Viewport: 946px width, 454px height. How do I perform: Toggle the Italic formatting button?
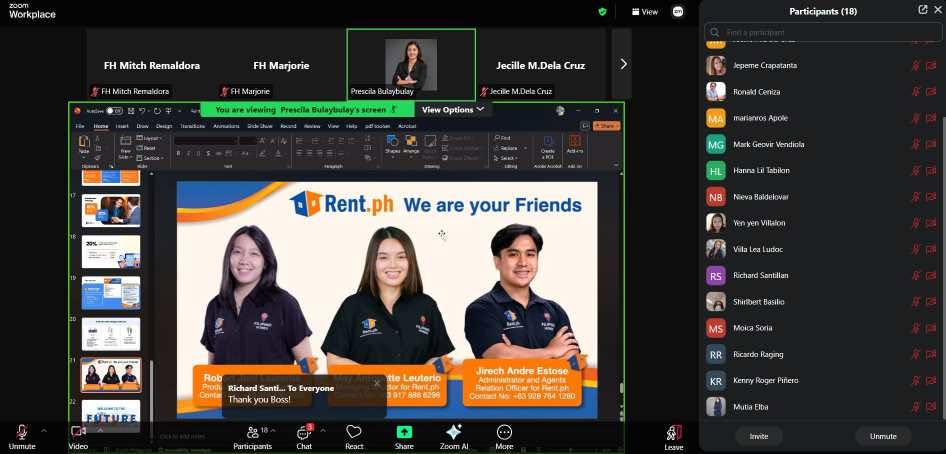click(187, 153)
